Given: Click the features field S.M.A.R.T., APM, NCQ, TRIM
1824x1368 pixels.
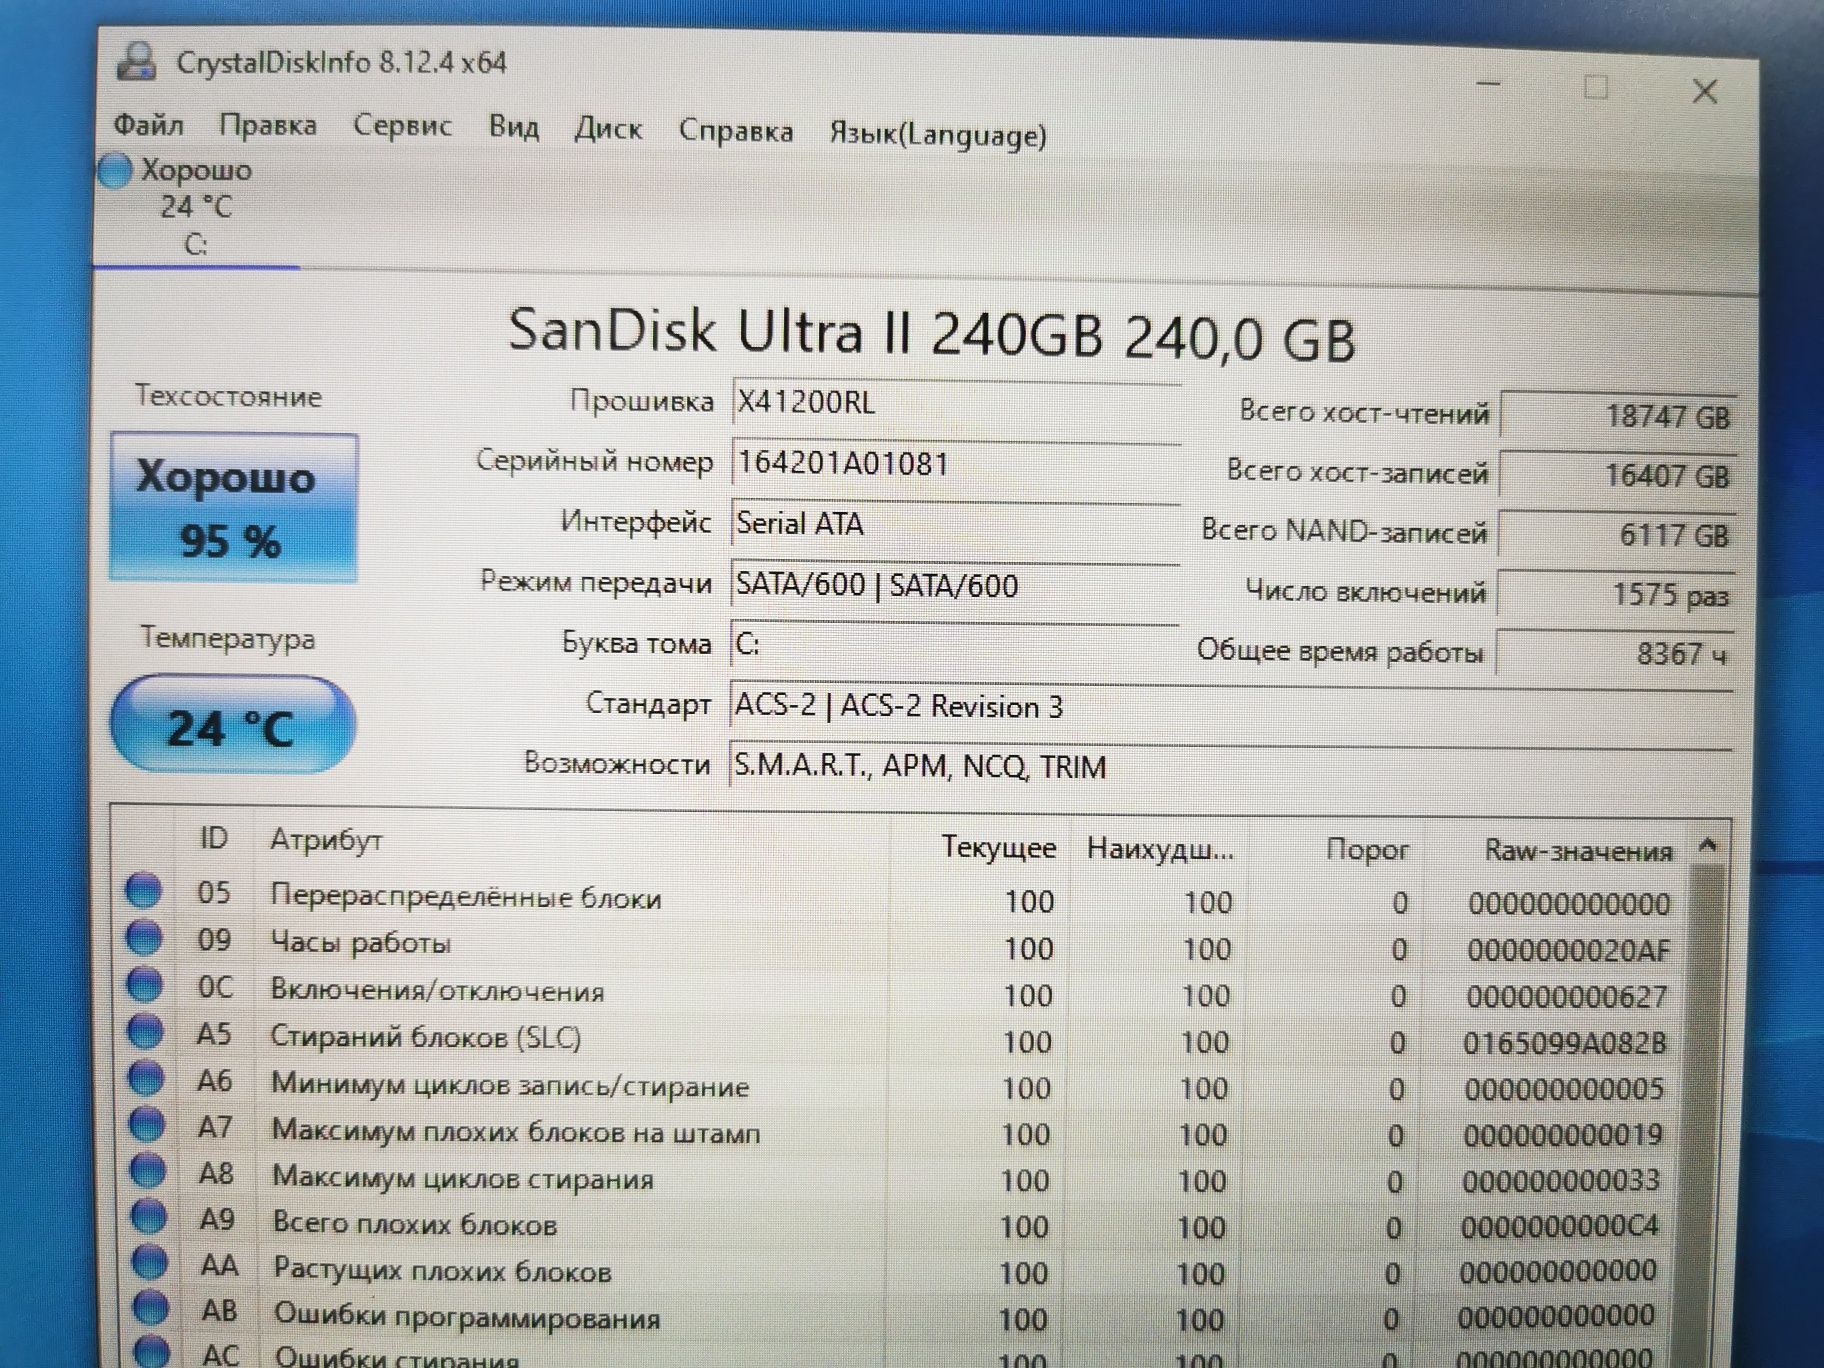Looking at the screenshot, I should pyautogui.click(x=1231, y=767).
